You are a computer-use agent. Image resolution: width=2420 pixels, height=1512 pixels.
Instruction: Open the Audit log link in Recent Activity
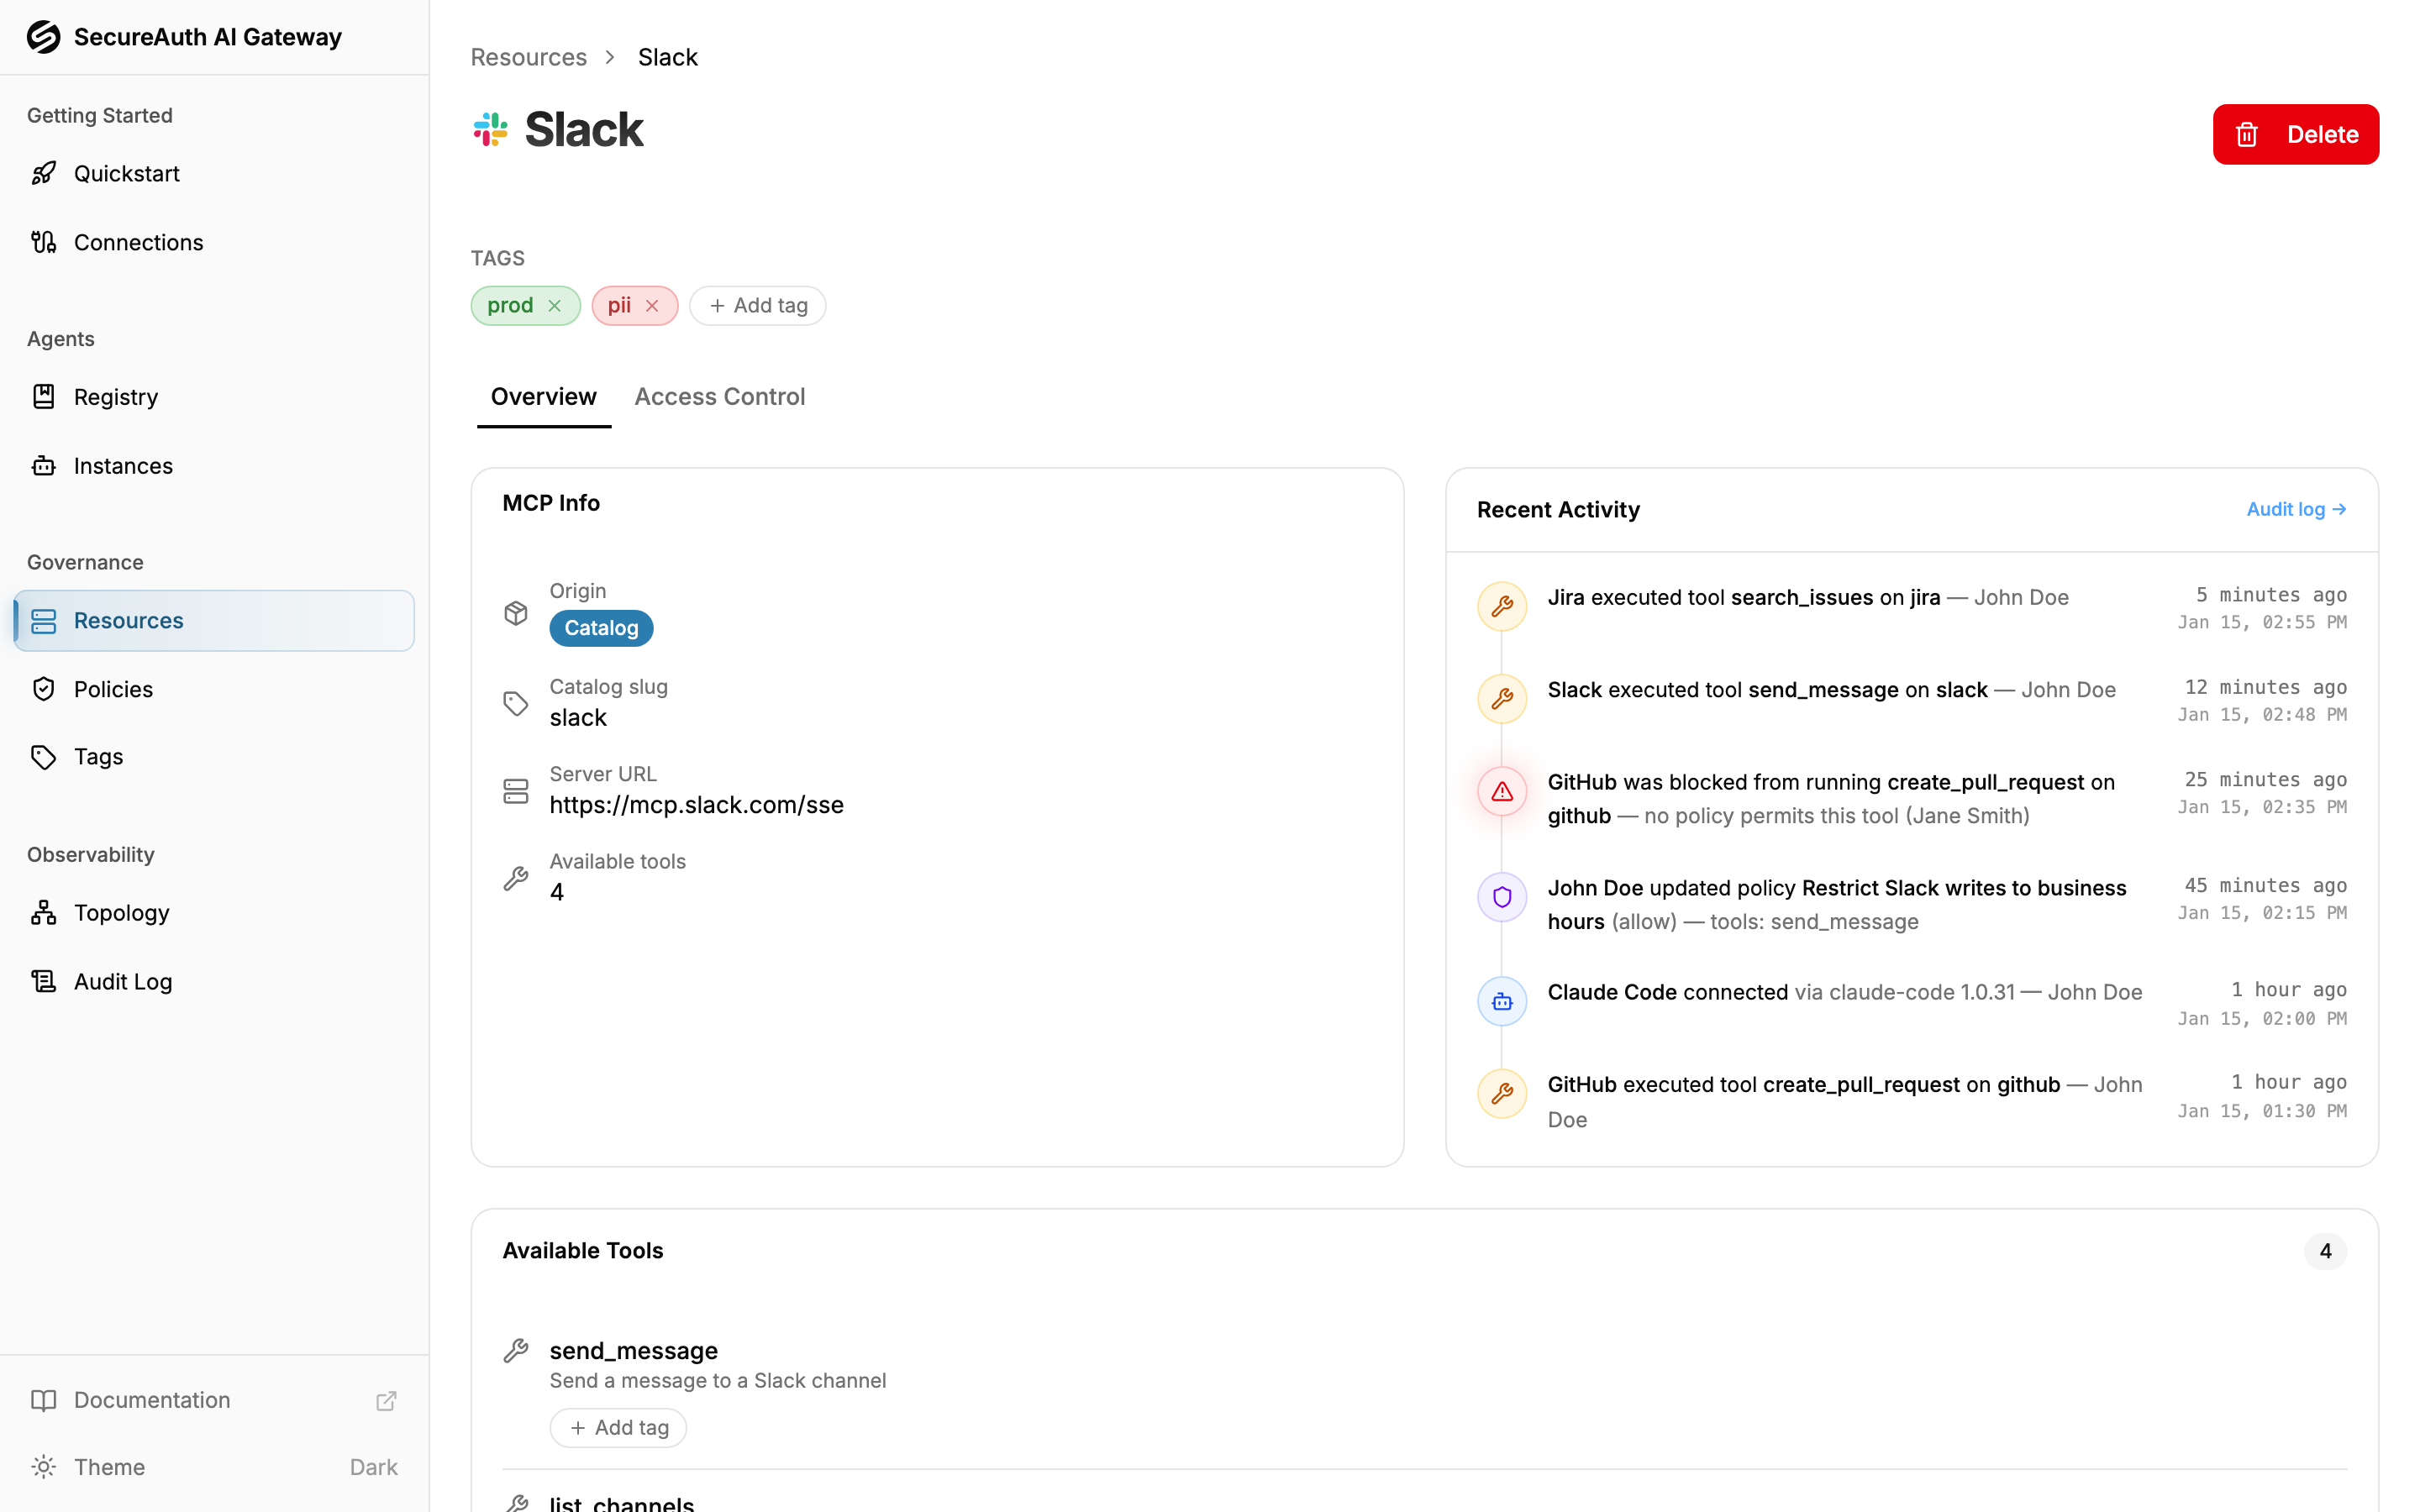coord(2296,509)
